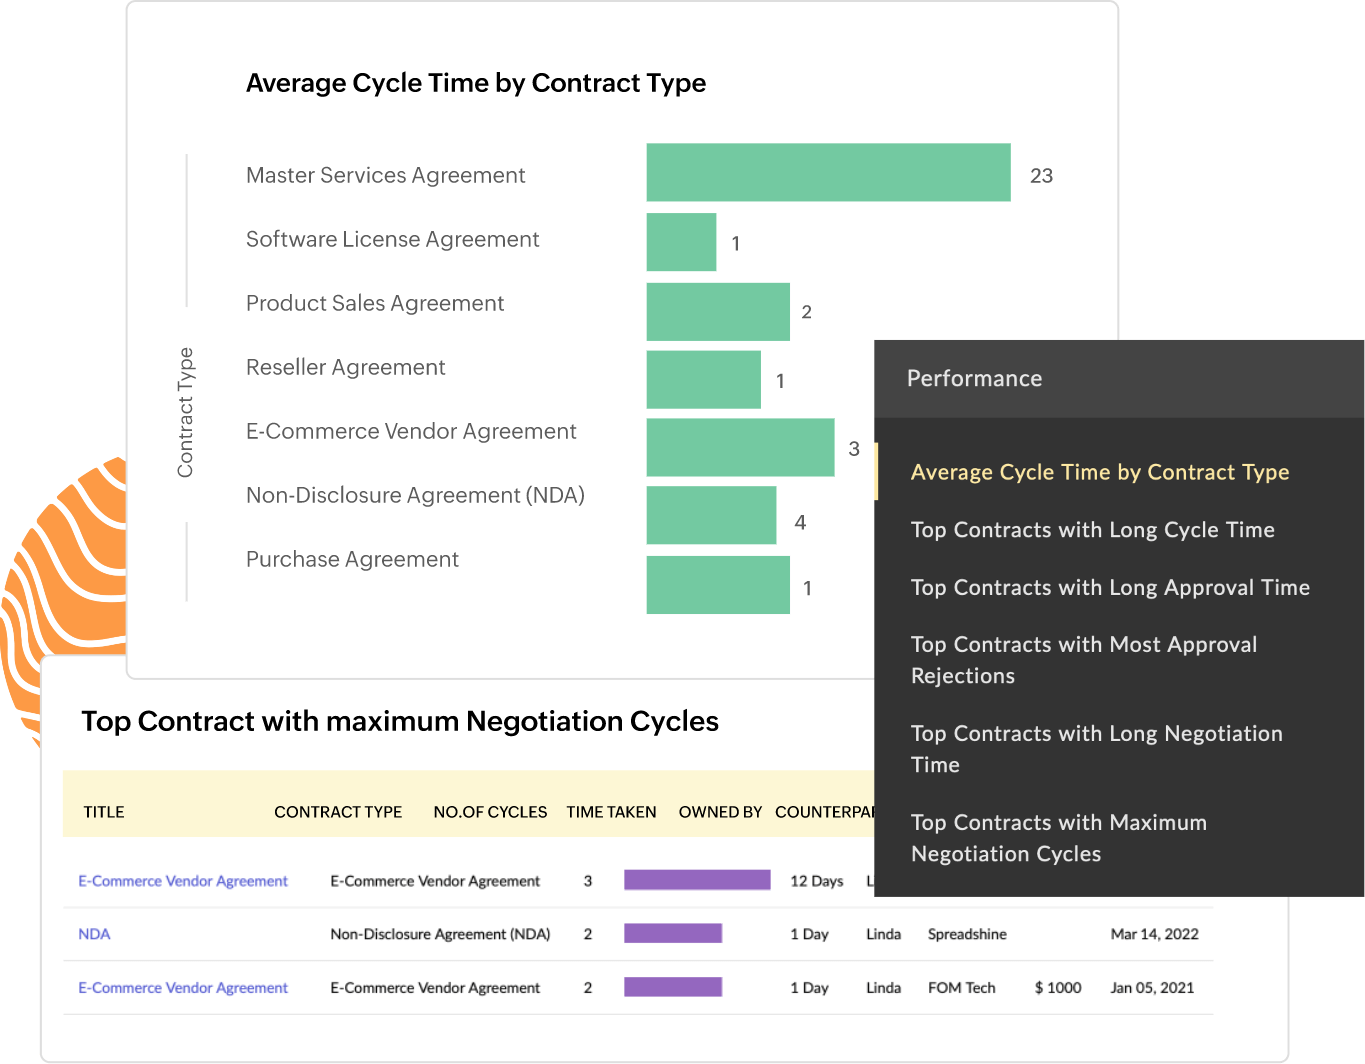Viewport: 1365px width, 1064px height.
Task: Open Top Contracts with Long Approval Time report
Action: (1109, 588)
